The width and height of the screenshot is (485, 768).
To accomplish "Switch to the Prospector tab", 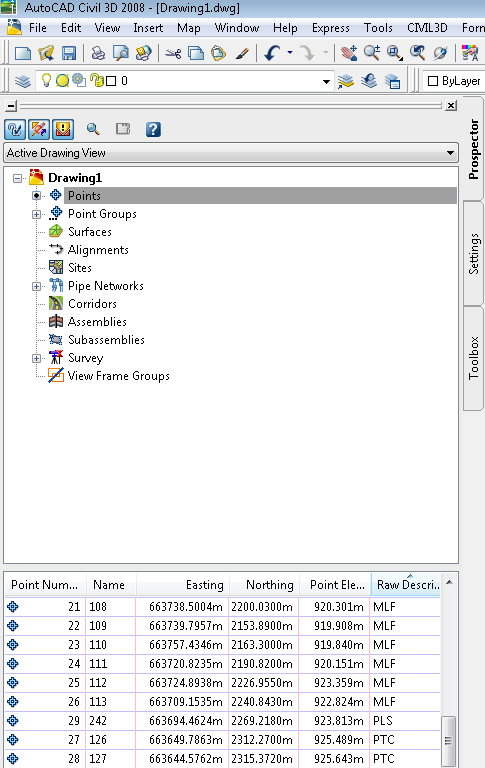I will [x=473, y=149].
